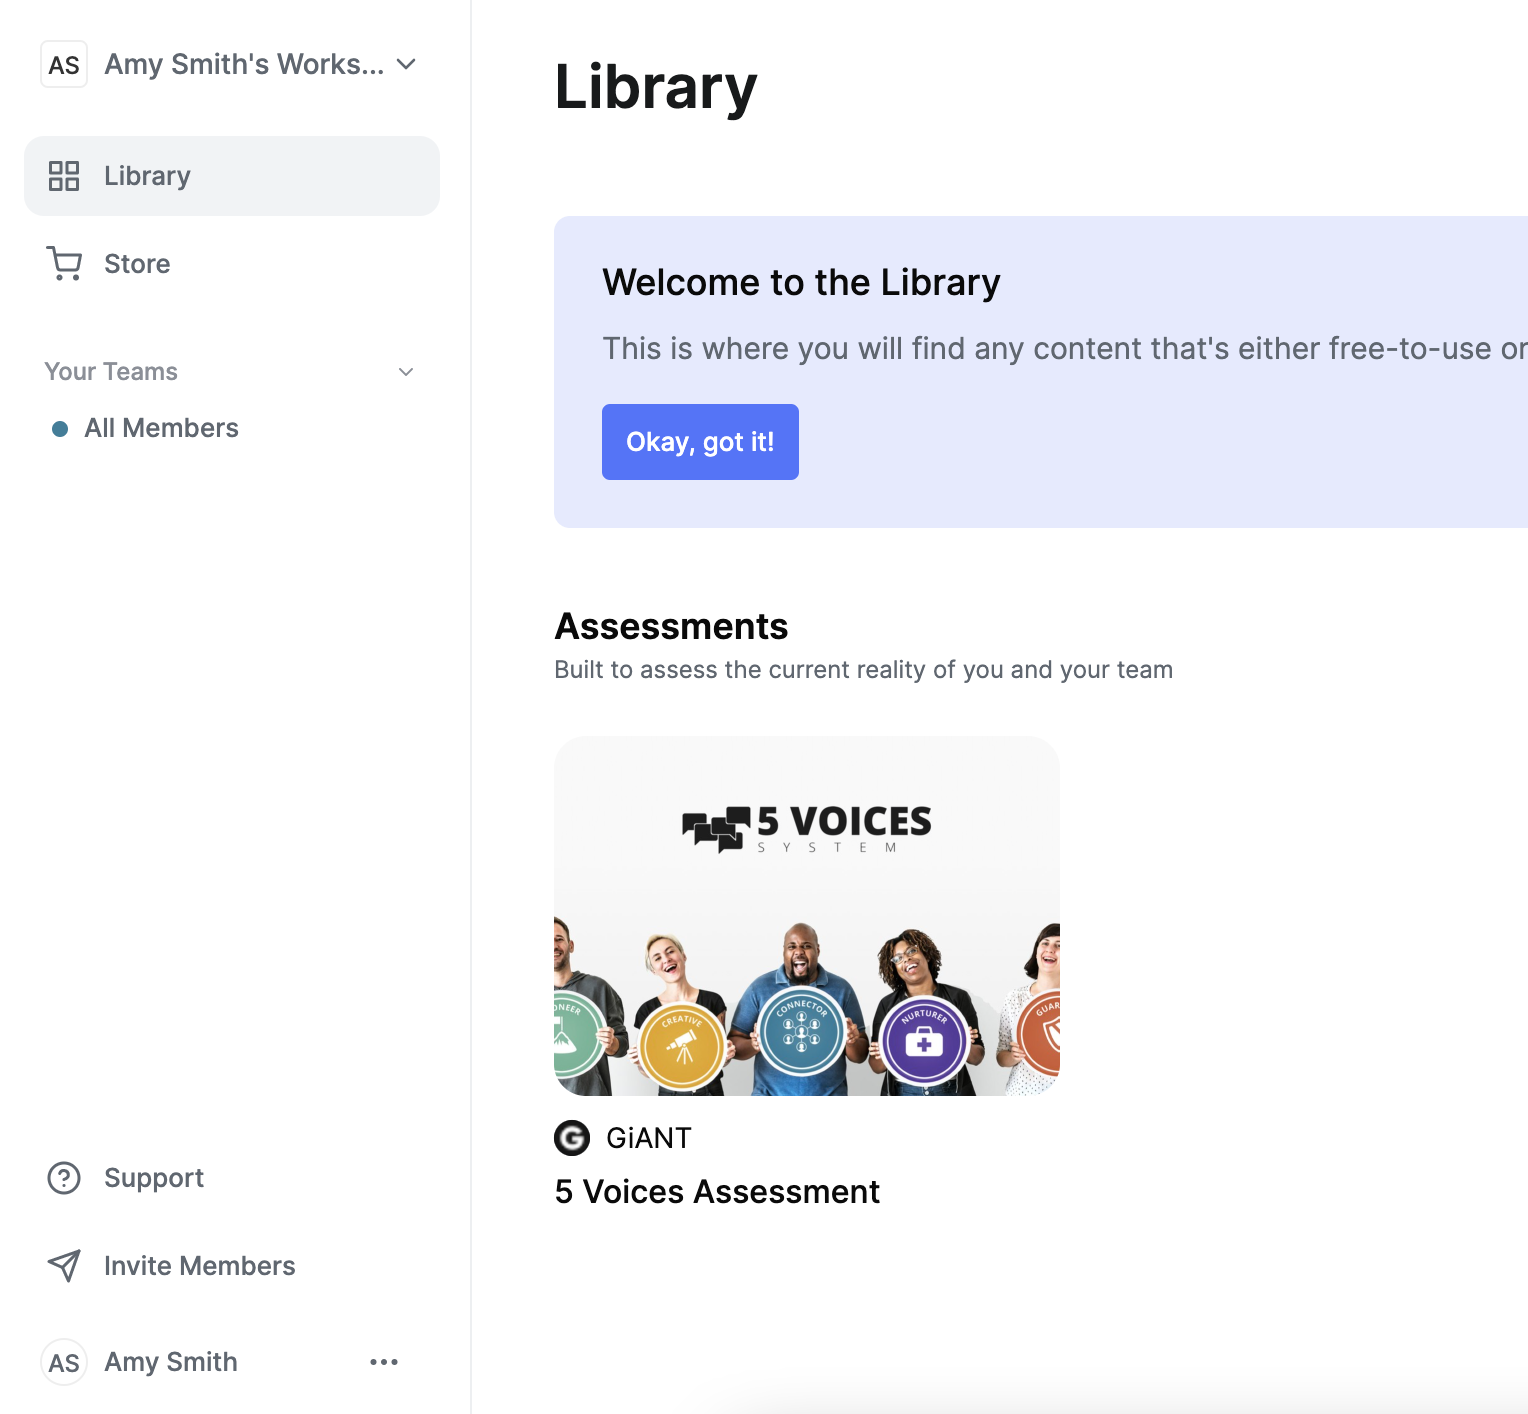This screenshot has width=1528, height=1414.
Task: Click the Invite Members paper plane icon
Action: pos(64,1266)
